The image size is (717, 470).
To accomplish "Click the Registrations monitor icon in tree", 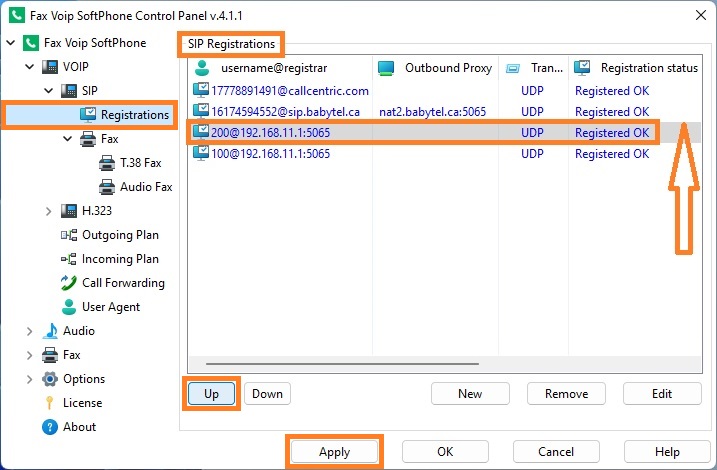I will [88, 114].
